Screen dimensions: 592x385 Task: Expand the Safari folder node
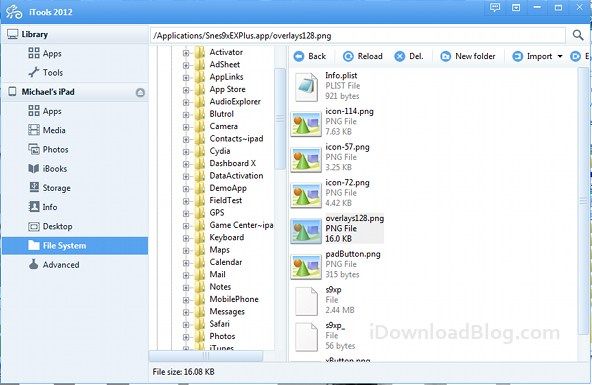[186, 325]
